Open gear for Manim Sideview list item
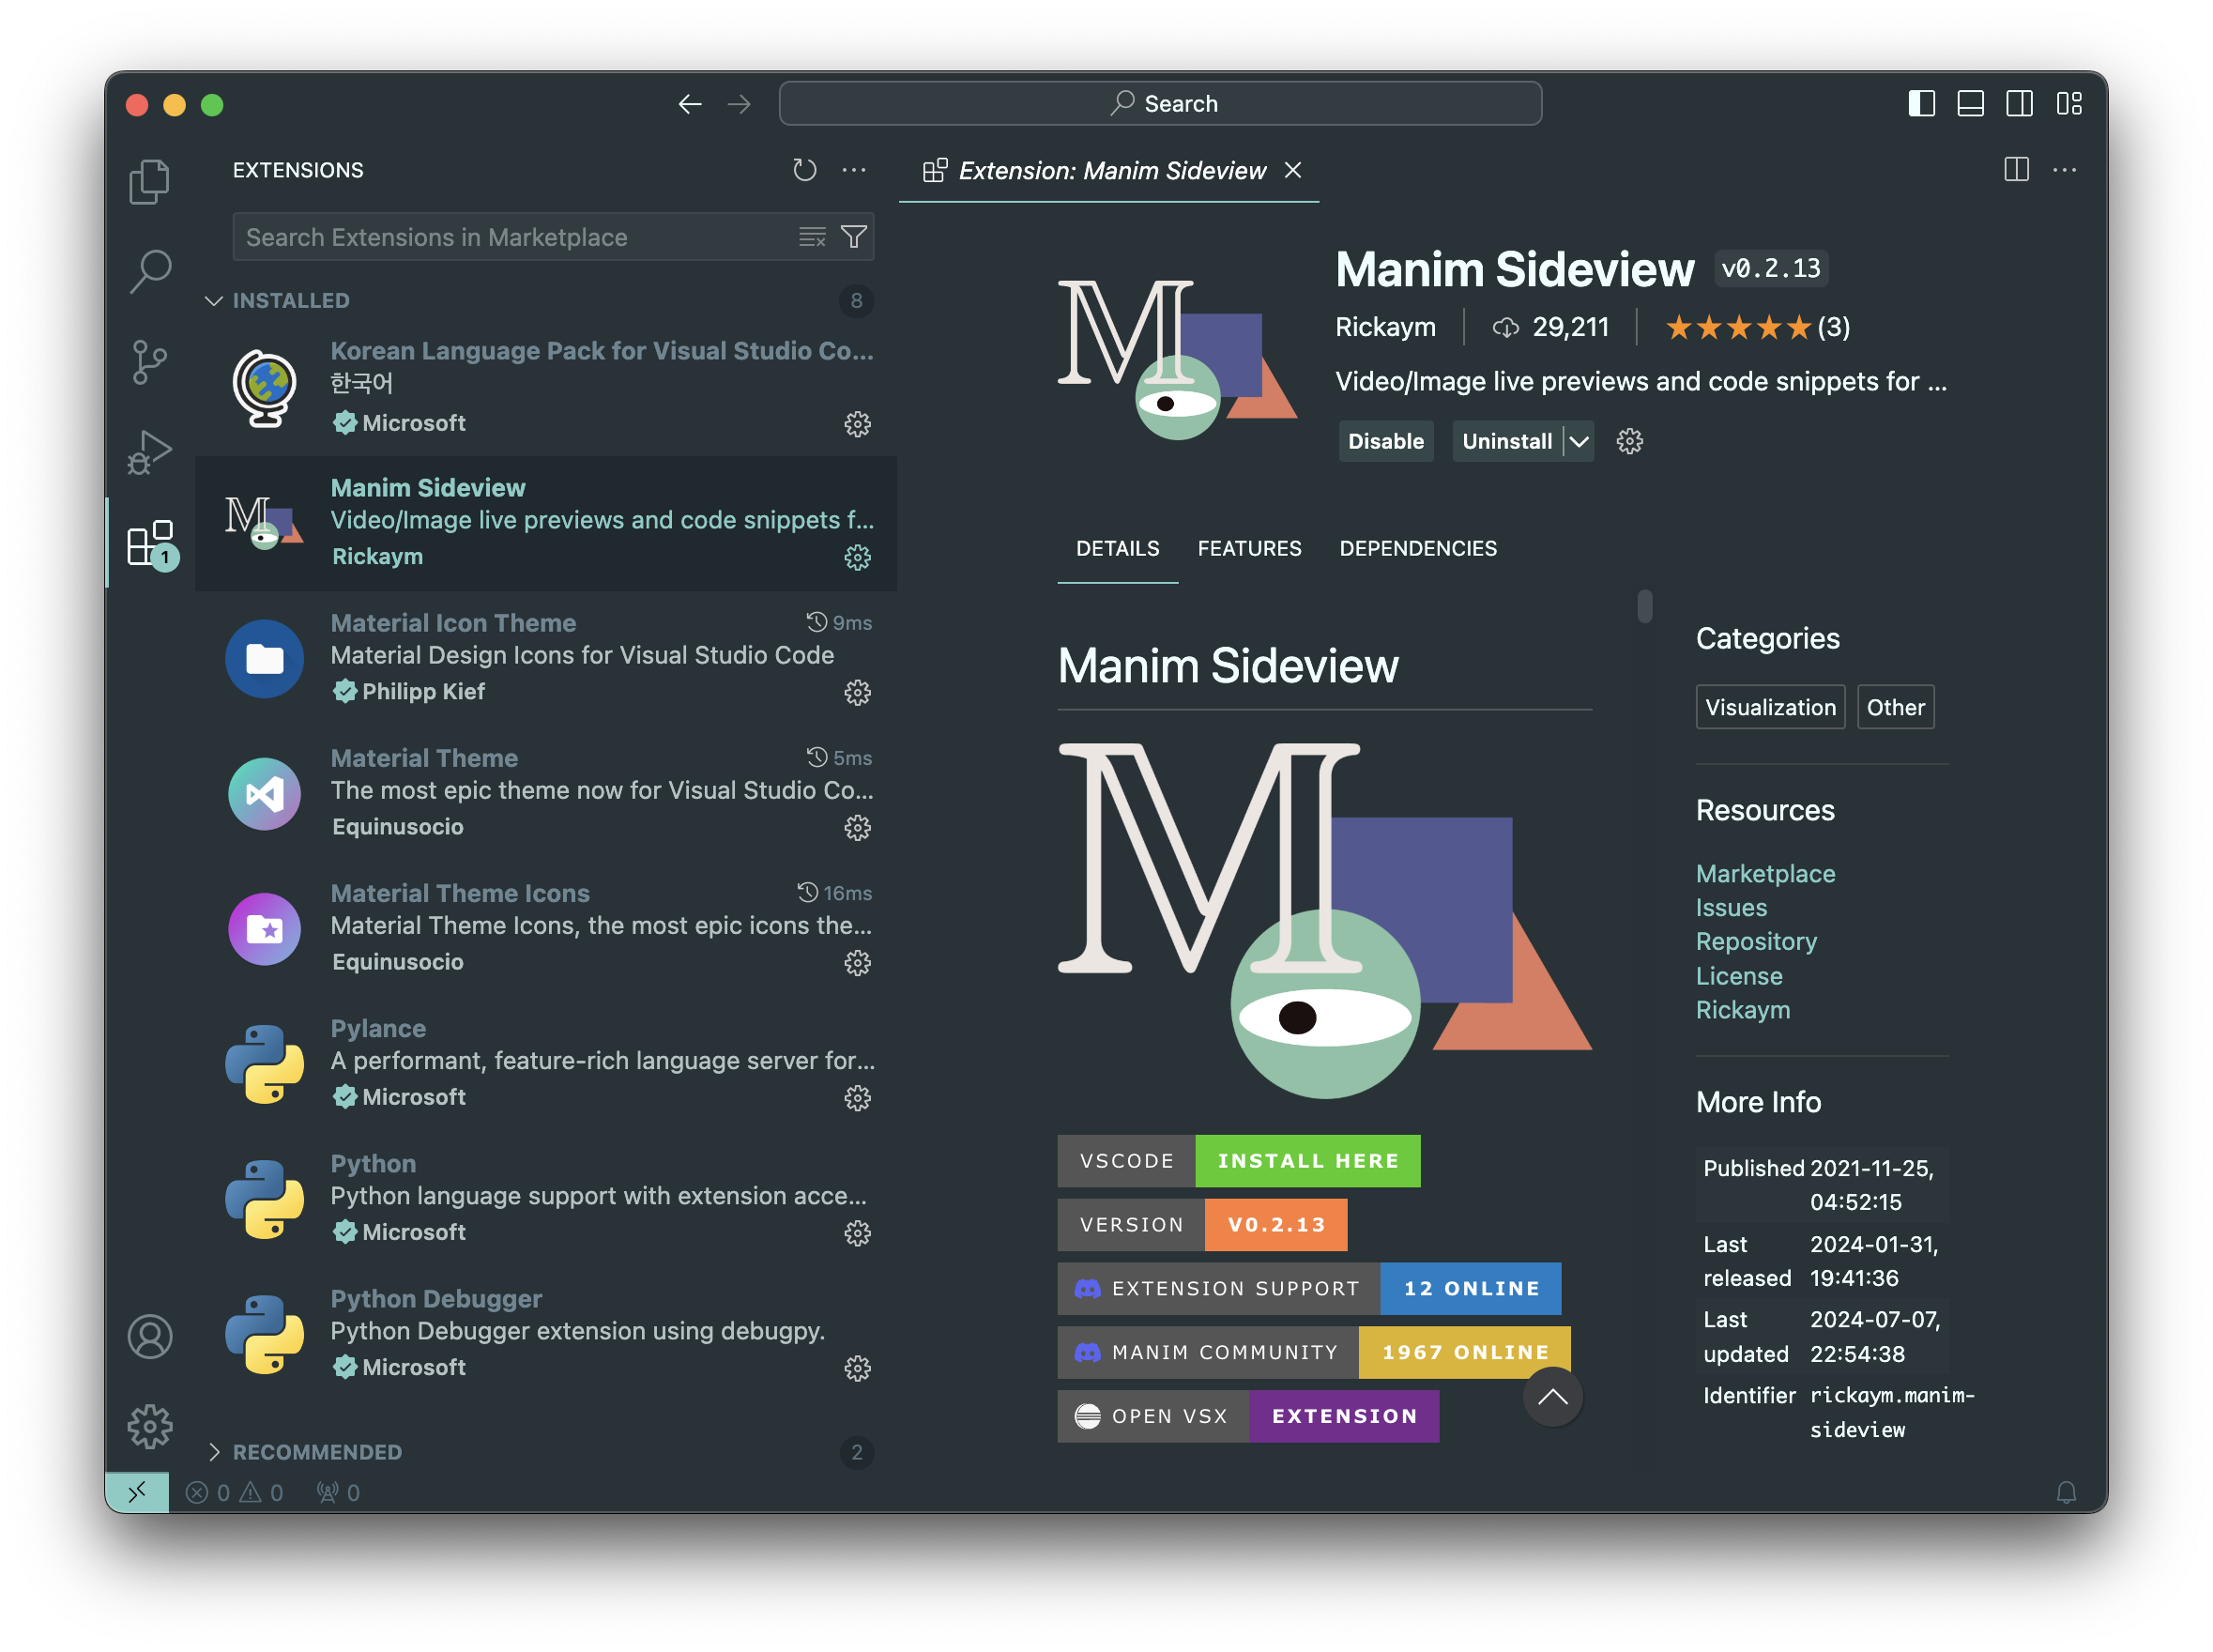This screenshot has width=2213, height=1652. [x=857, y=557]
